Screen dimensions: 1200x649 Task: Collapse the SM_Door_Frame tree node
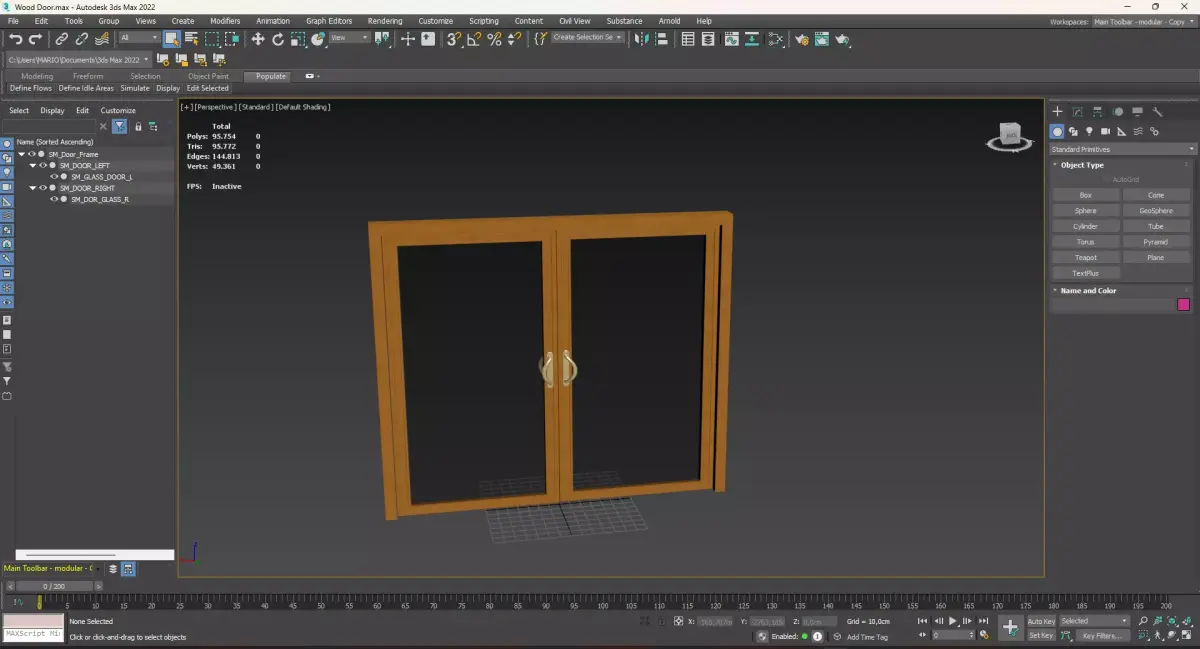(x=21, y=155)
